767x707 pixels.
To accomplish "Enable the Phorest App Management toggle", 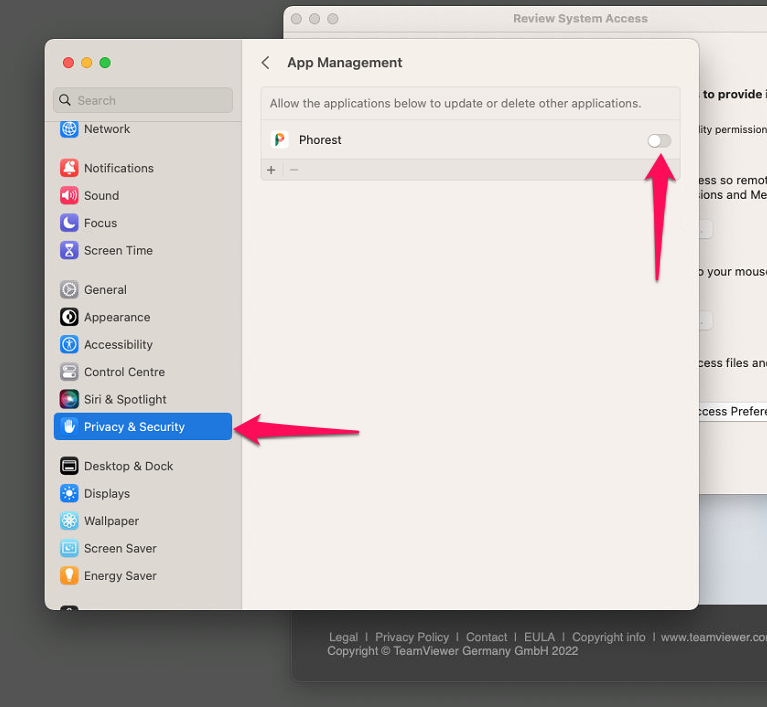I will [x=659, y=141].
